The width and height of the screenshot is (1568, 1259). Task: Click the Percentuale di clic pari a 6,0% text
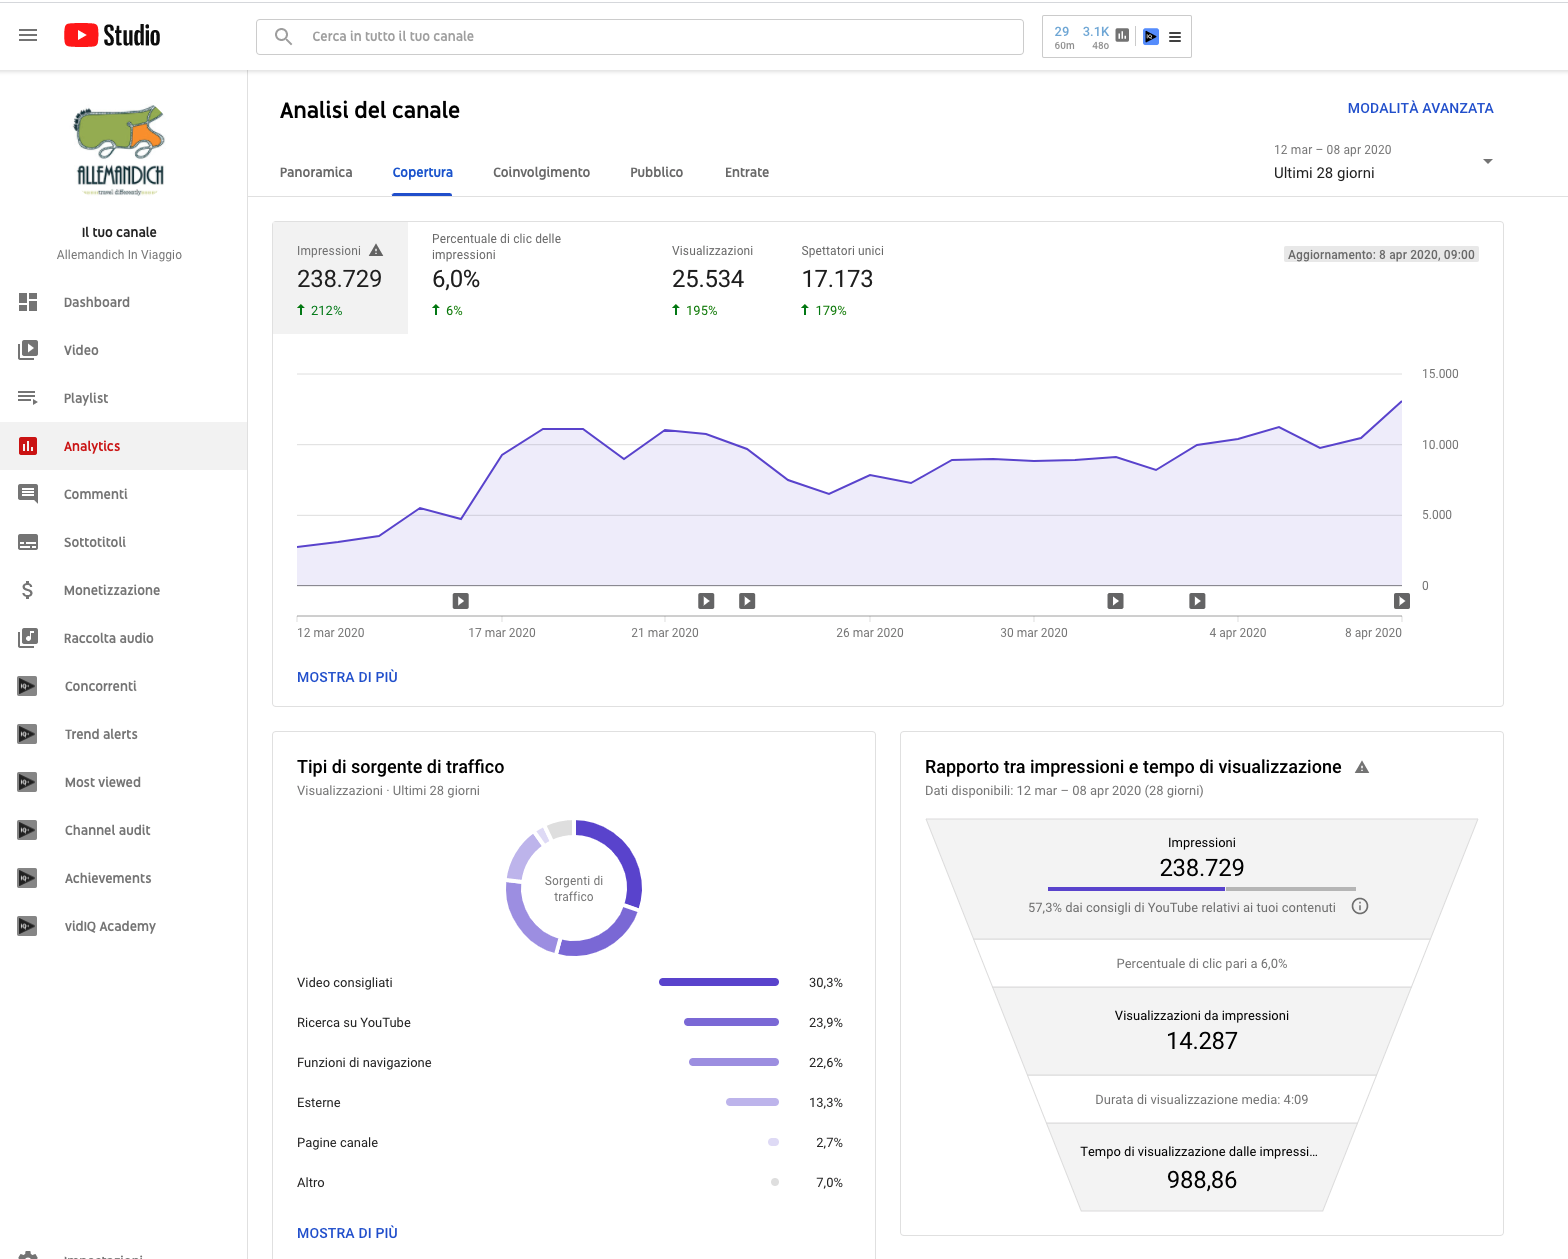point(1202,963)
